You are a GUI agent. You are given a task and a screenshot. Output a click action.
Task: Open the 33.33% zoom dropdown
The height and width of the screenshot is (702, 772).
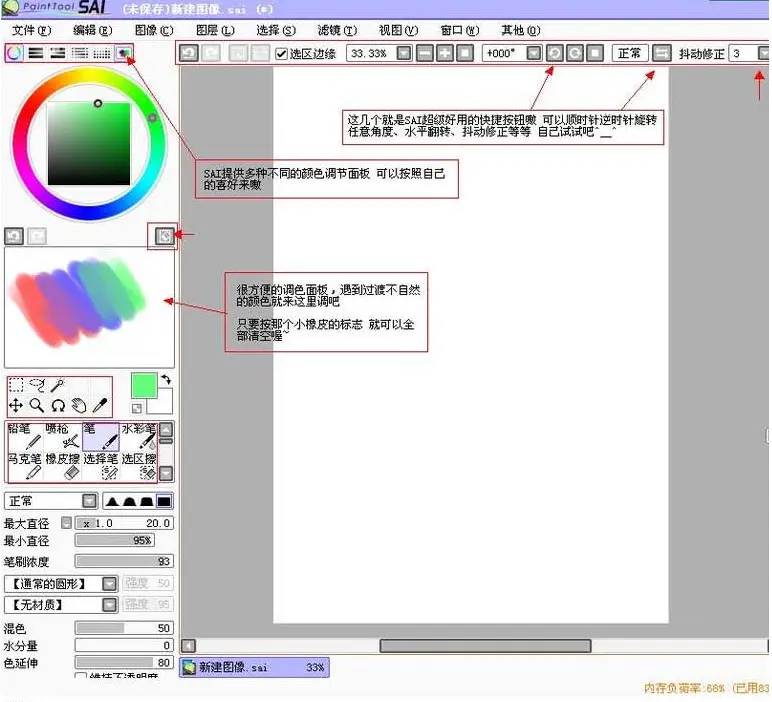coord(404,53)
